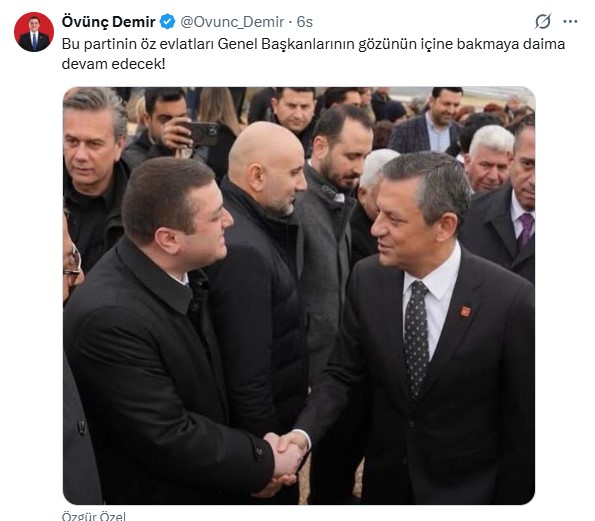Click the 'devam edecek!' text line
The width and height of the screenshot is (595, 521).
113,64
